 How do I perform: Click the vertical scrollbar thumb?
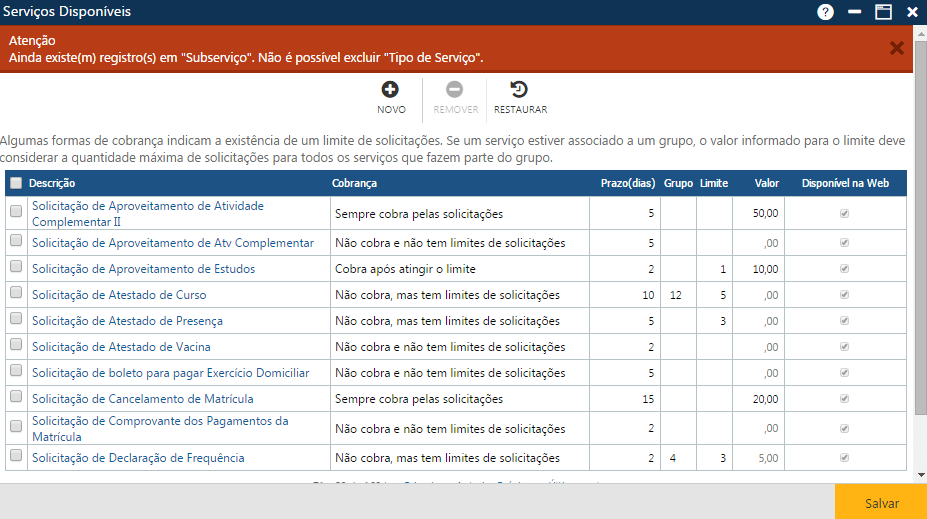pos(920,228)
